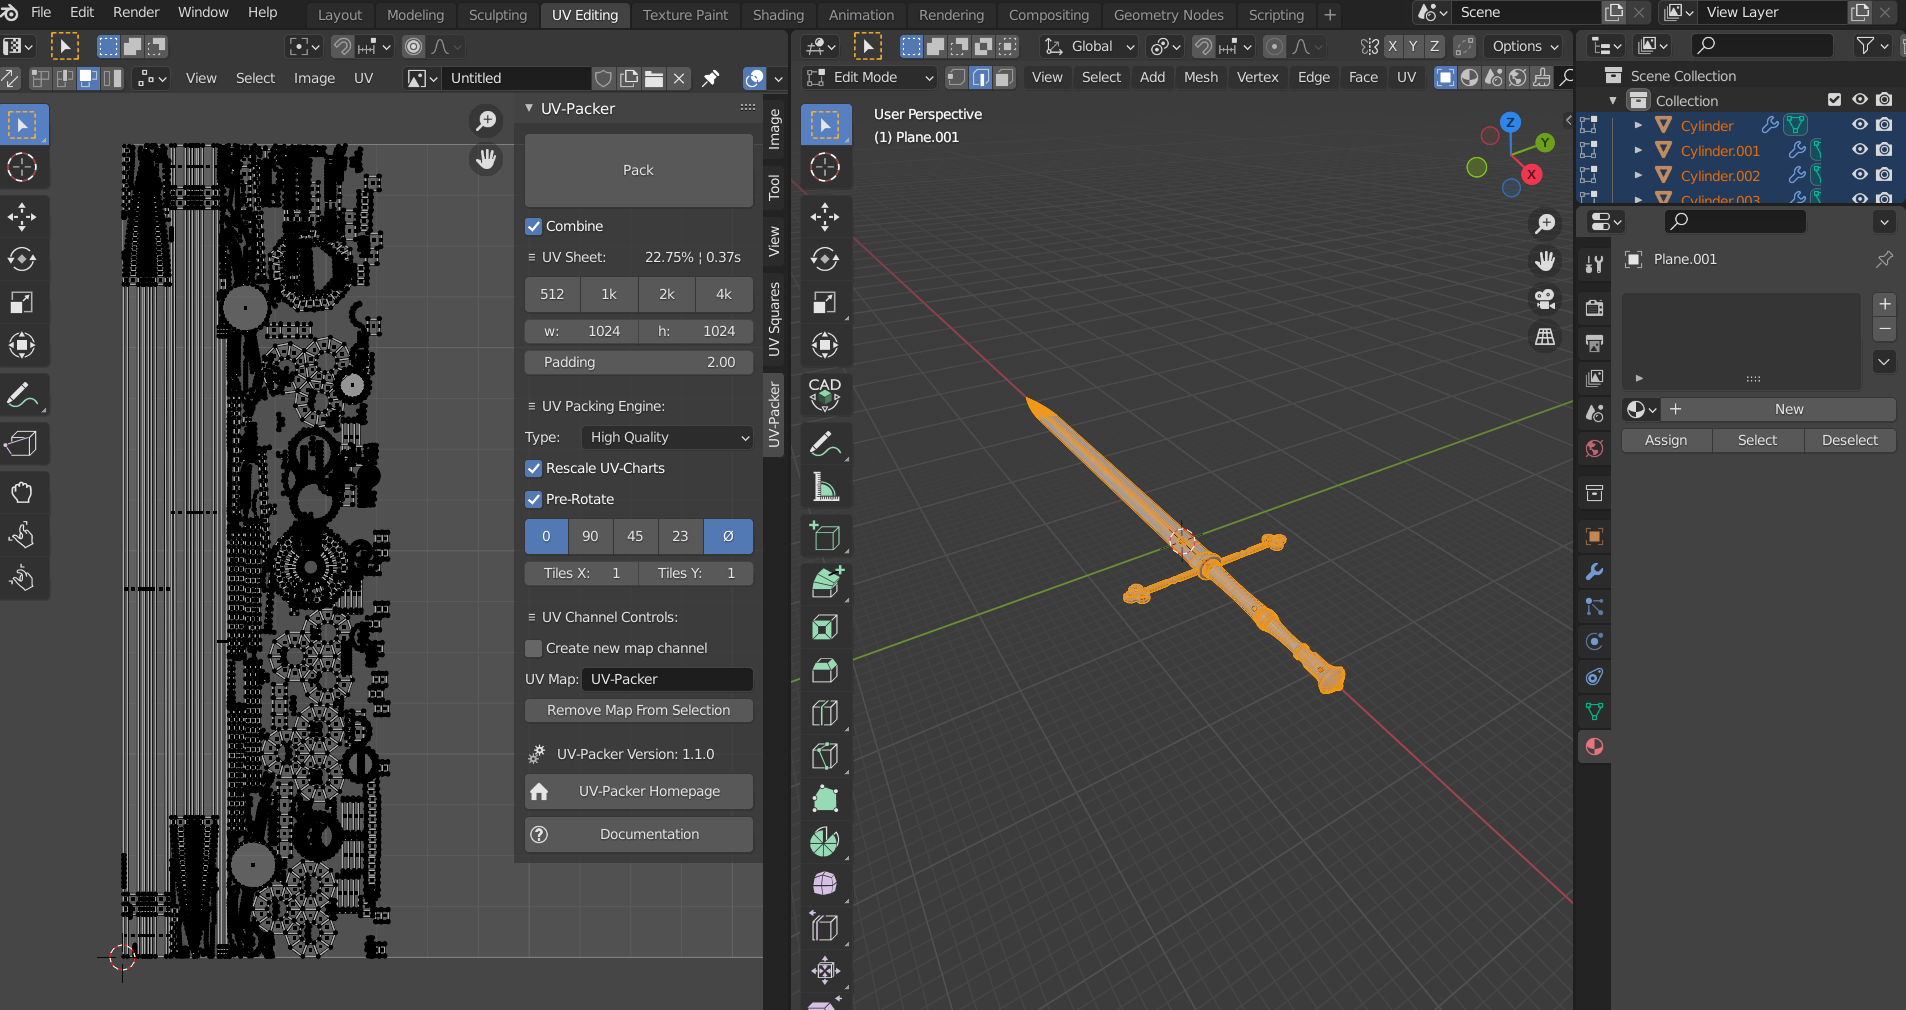Uncheck Rescale UV-Charts option
The height and width of the screenshot is (1010, 1906).
pyautogui.click(x=534, y=469)
